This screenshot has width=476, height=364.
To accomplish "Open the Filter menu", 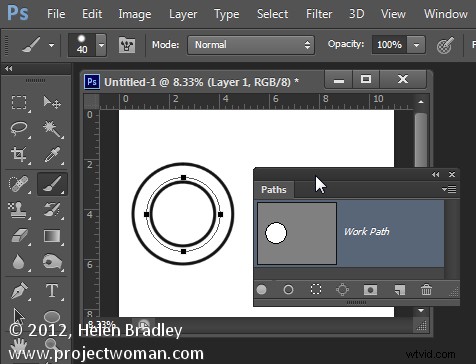I will point(319,14).
